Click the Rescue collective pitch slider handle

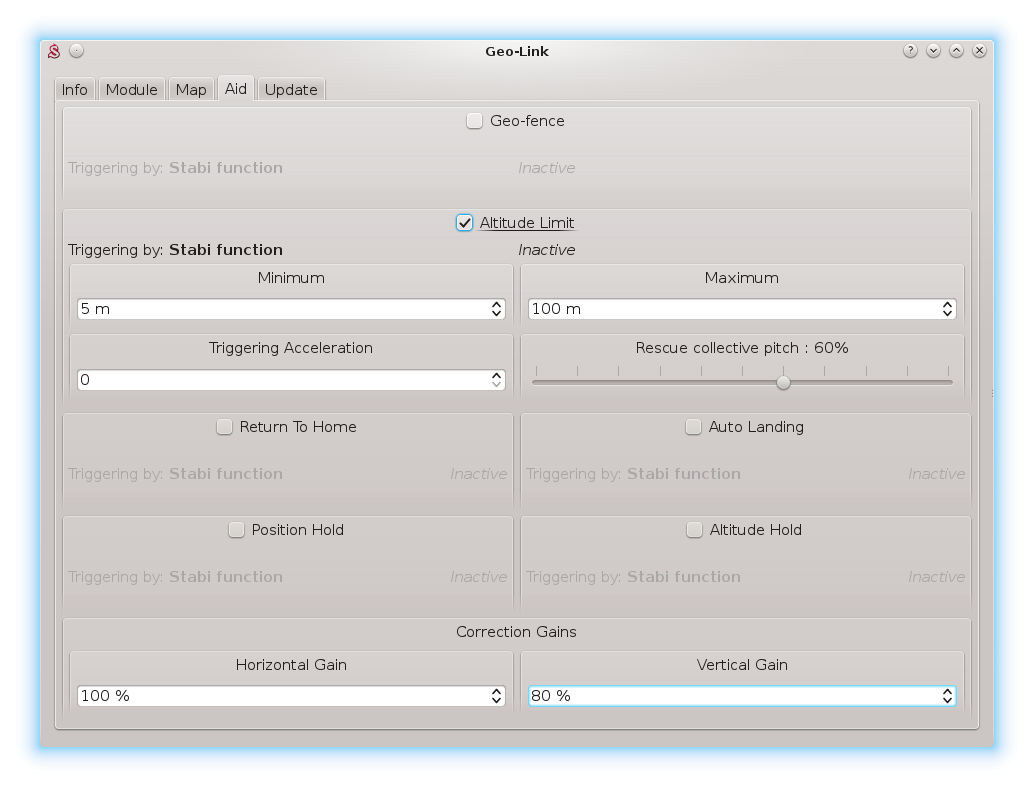784,382
